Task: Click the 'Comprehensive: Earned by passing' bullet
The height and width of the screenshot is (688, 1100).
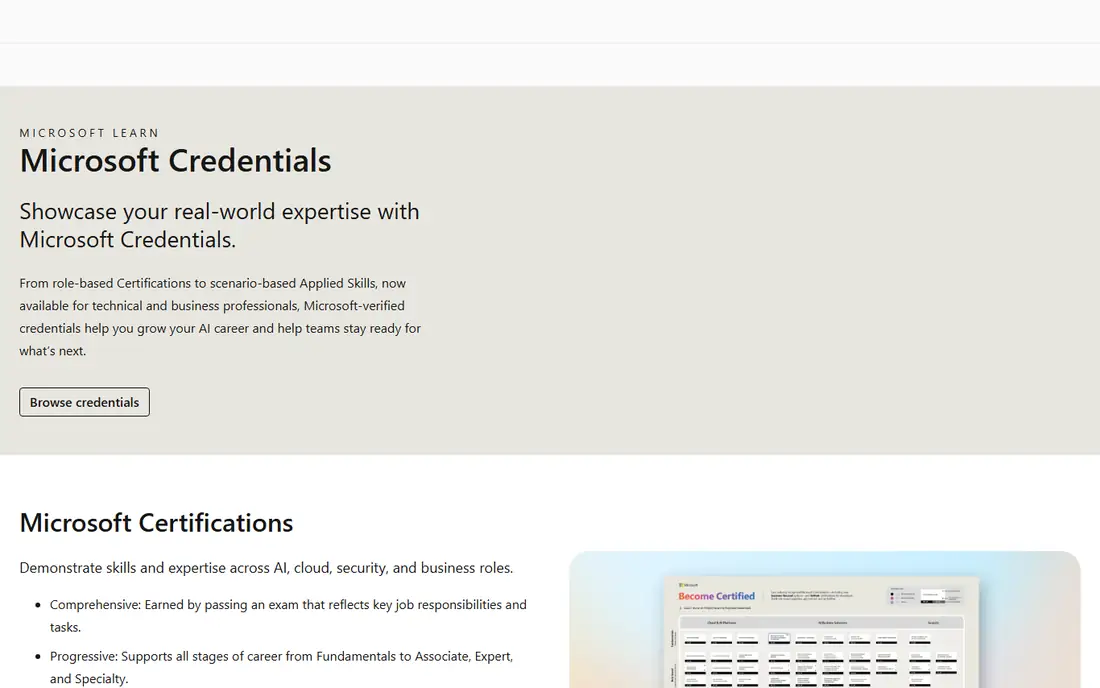Action: coord(288,615)
